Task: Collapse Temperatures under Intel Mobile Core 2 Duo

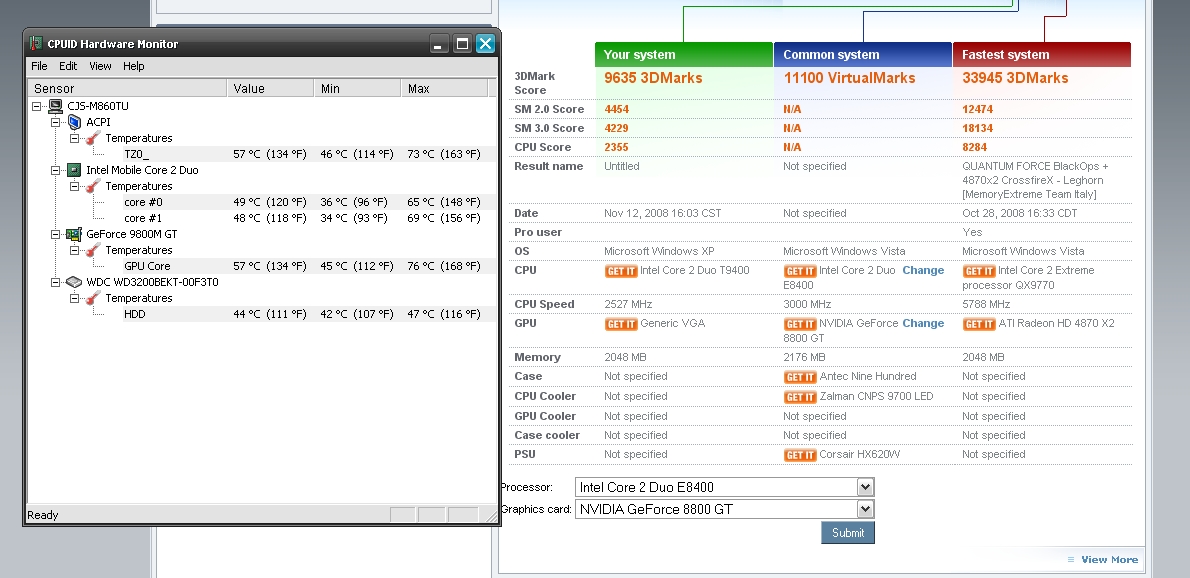Action: click(x=74, y=186)
